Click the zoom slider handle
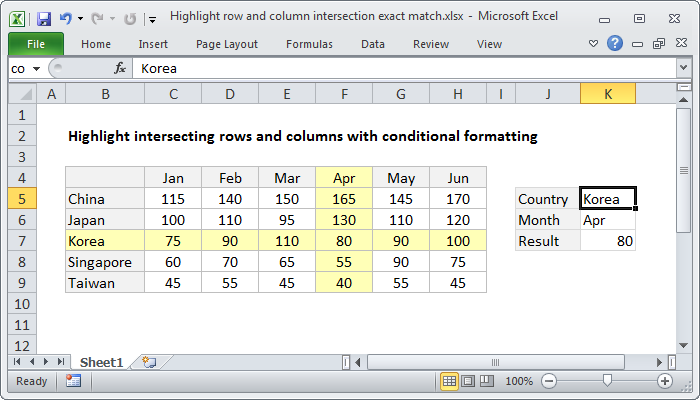700x400 pixels. (x=607, y=380)
